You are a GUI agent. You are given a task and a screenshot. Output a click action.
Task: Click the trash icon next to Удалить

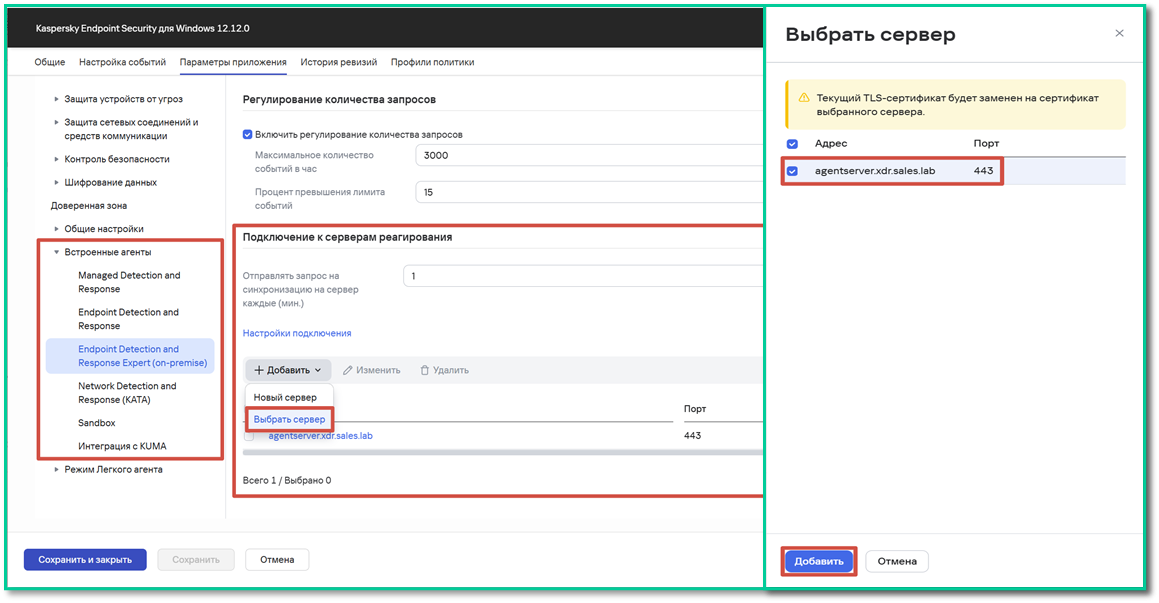(x=424, y=370)
